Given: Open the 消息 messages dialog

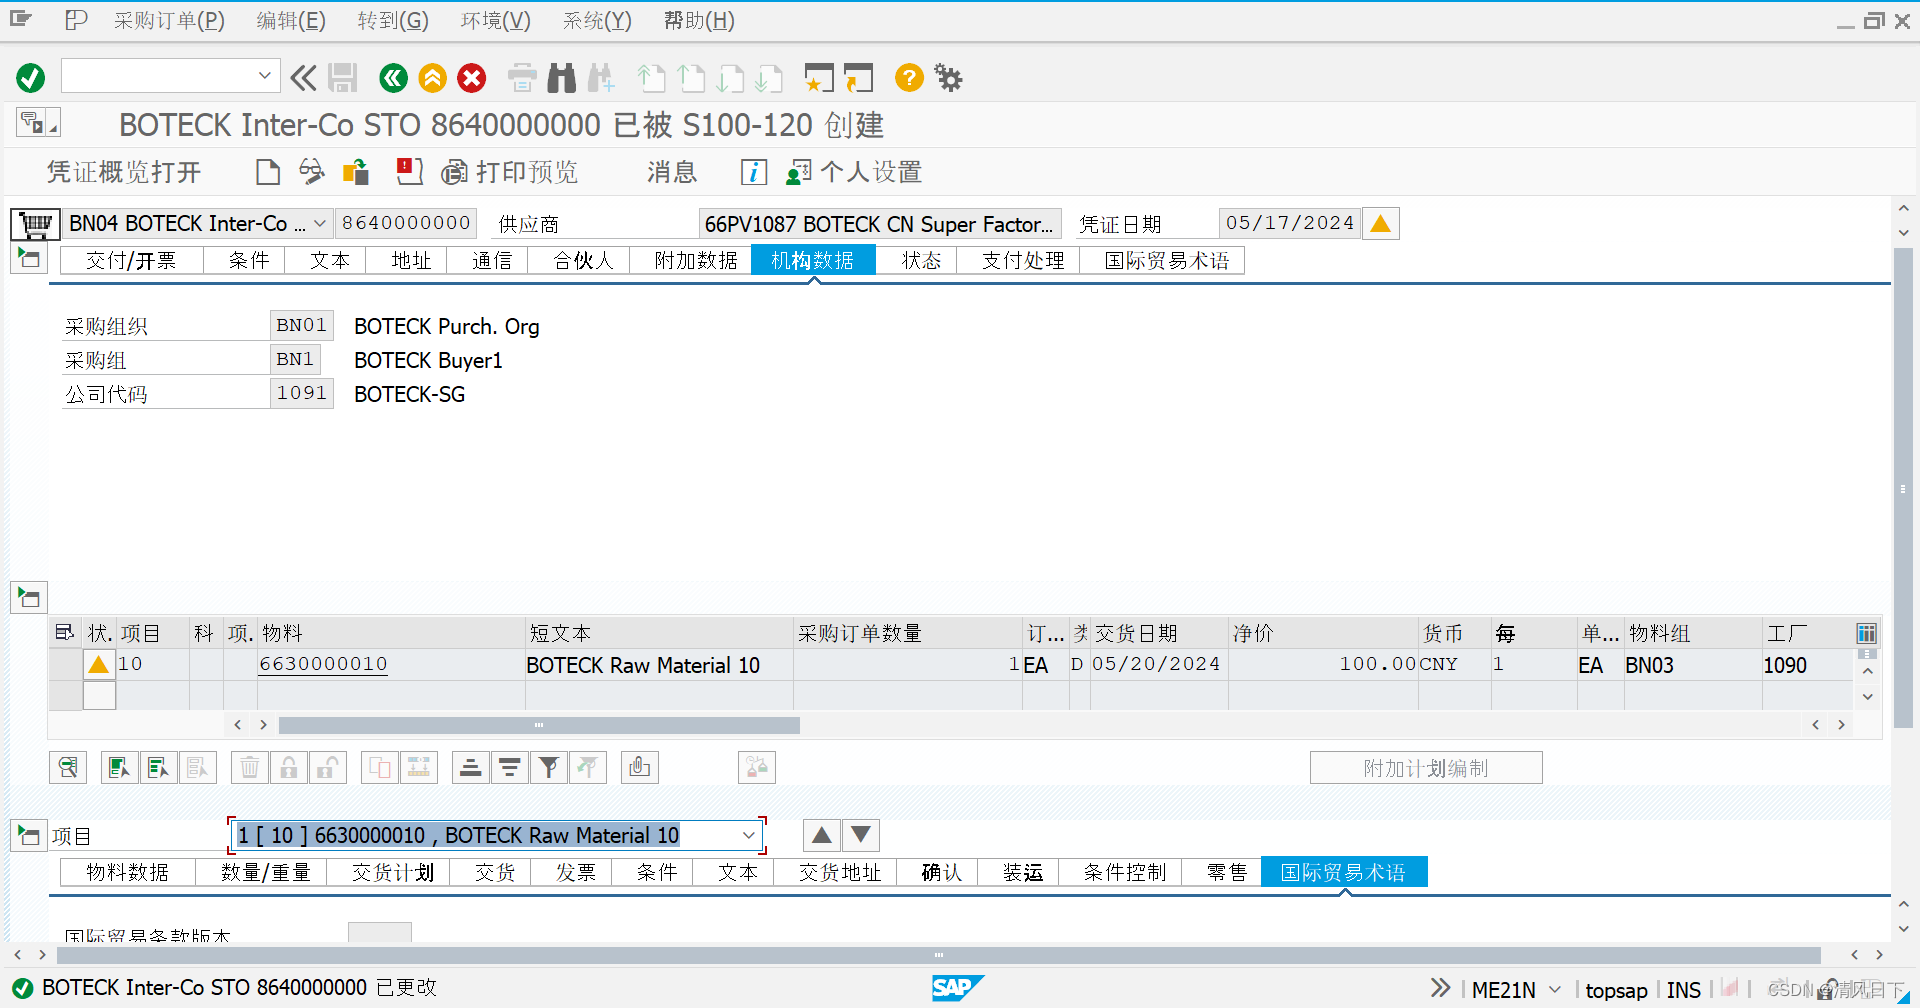Looking at the screenshot, I should 670,172.
